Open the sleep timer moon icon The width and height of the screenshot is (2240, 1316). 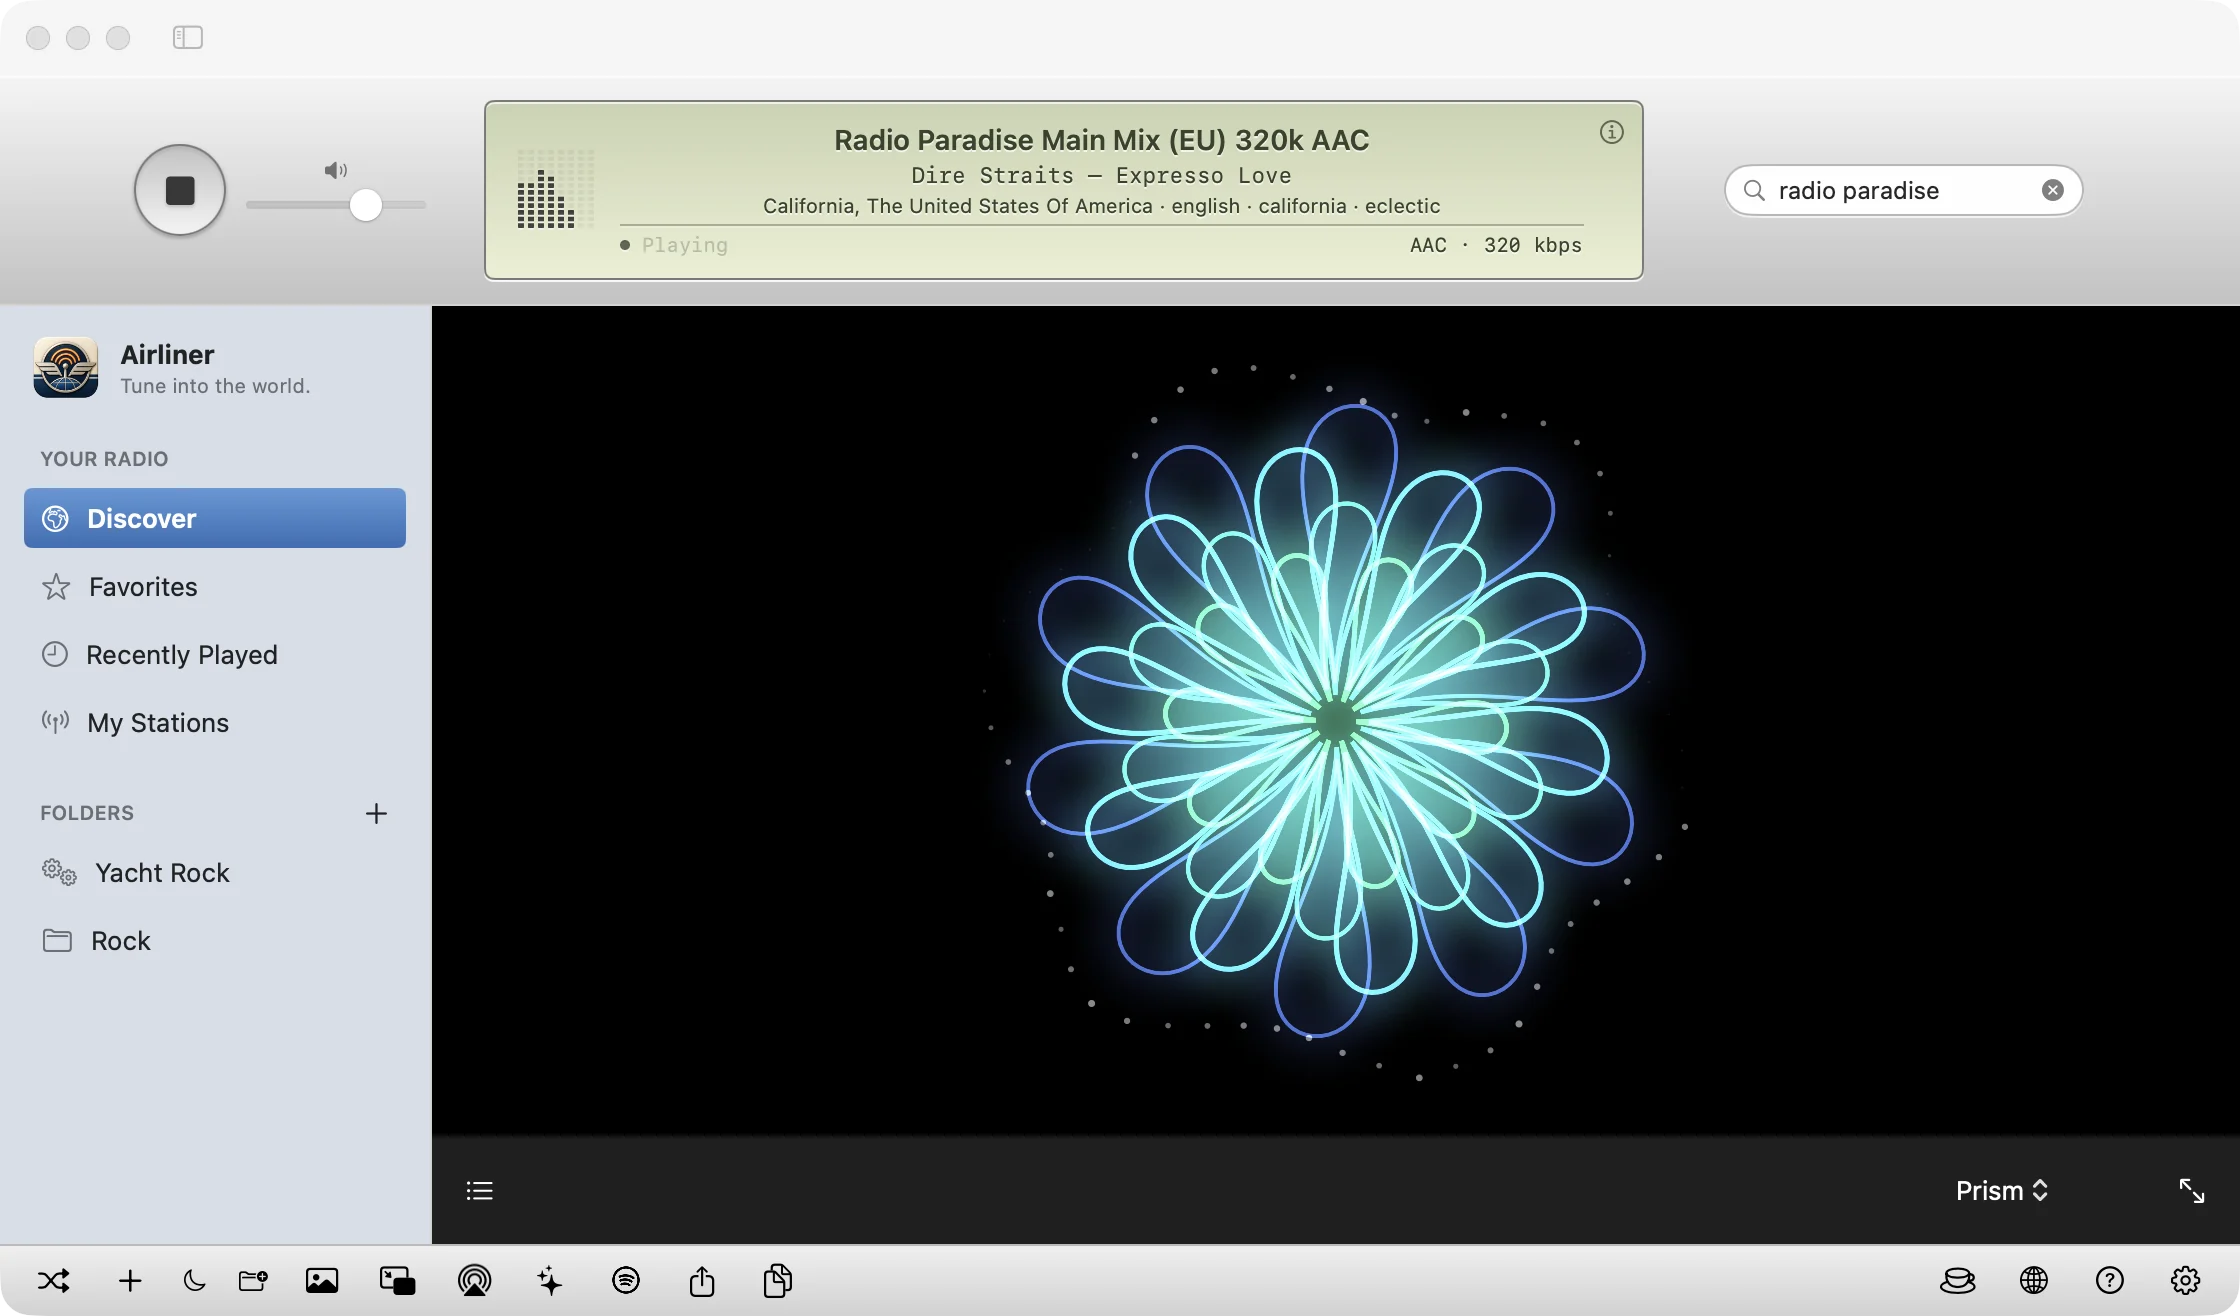[x=194, y=1280]
